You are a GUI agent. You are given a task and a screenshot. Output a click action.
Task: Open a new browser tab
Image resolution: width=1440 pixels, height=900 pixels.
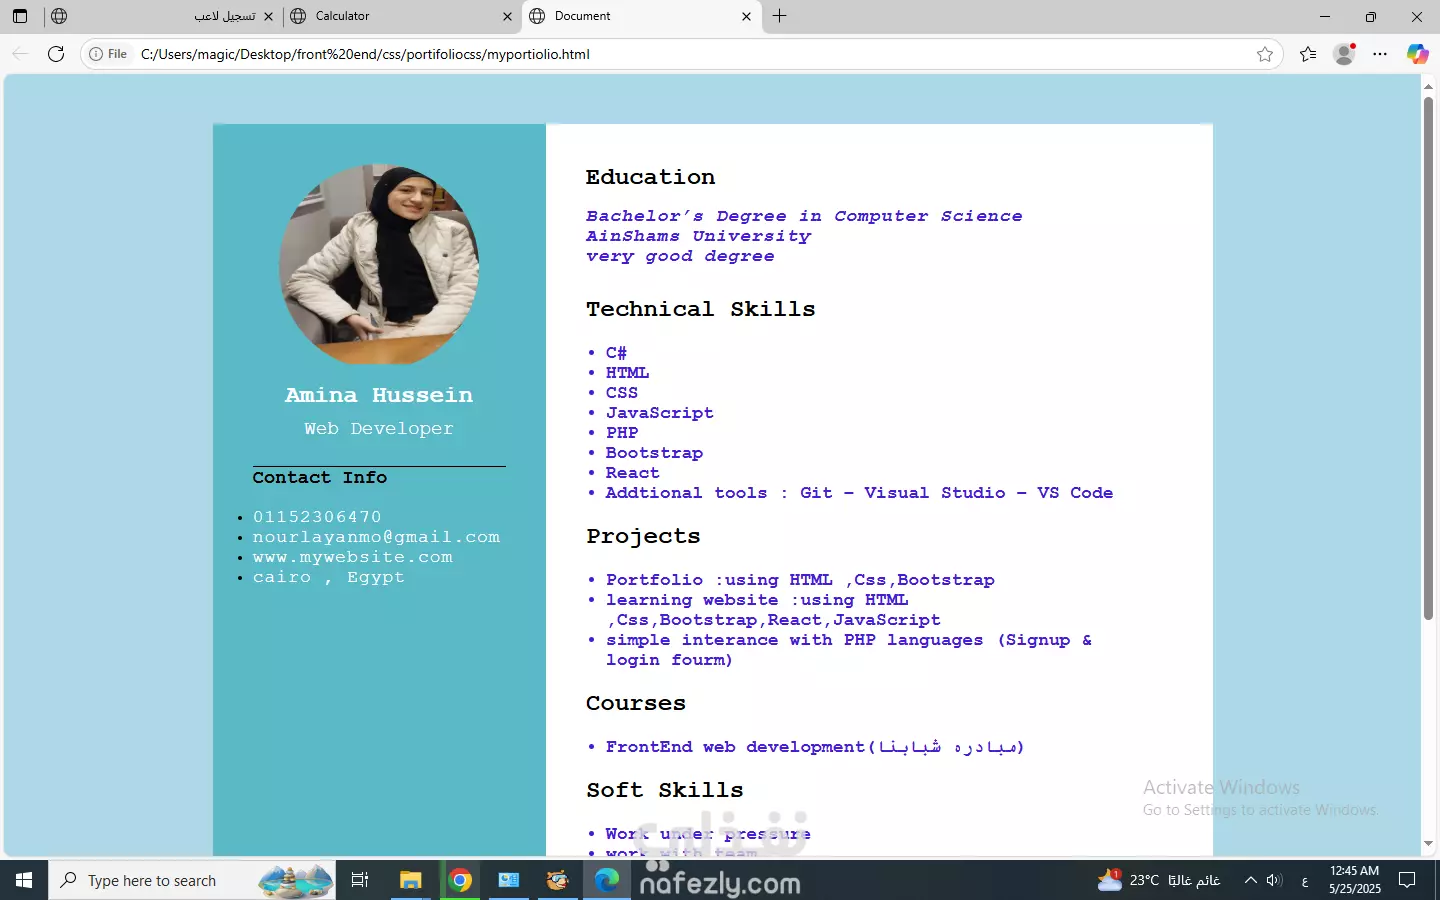pyautogui.click(x=780, y=16)
